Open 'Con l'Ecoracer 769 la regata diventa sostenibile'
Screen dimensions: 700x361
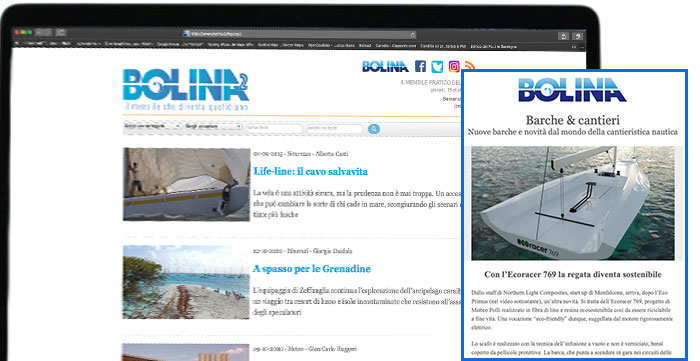pyautogui.click(x=573, y=274)
